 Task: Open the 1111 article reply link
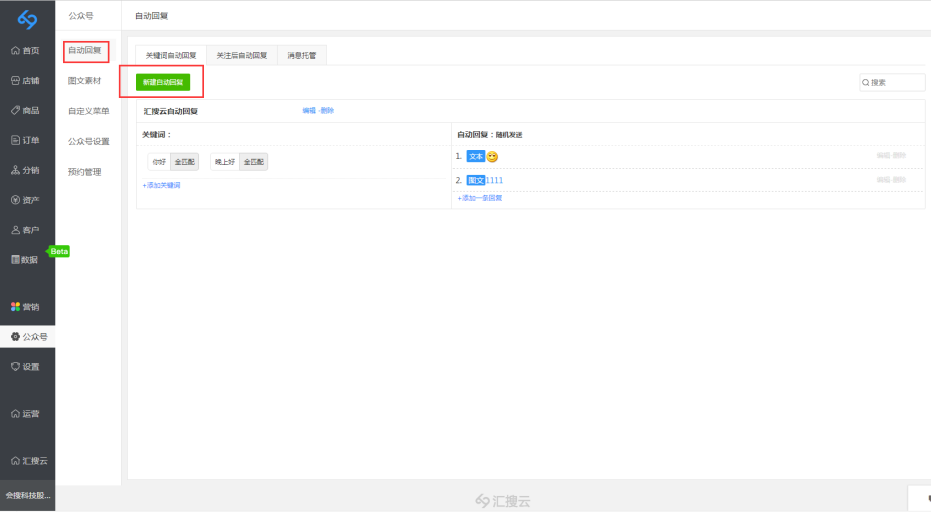[495, 180]
